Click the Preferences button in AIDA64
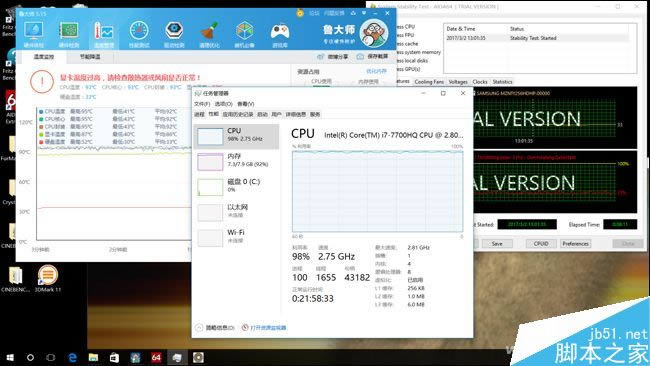This screenshot has height=366, width=650. pos(575,244)
